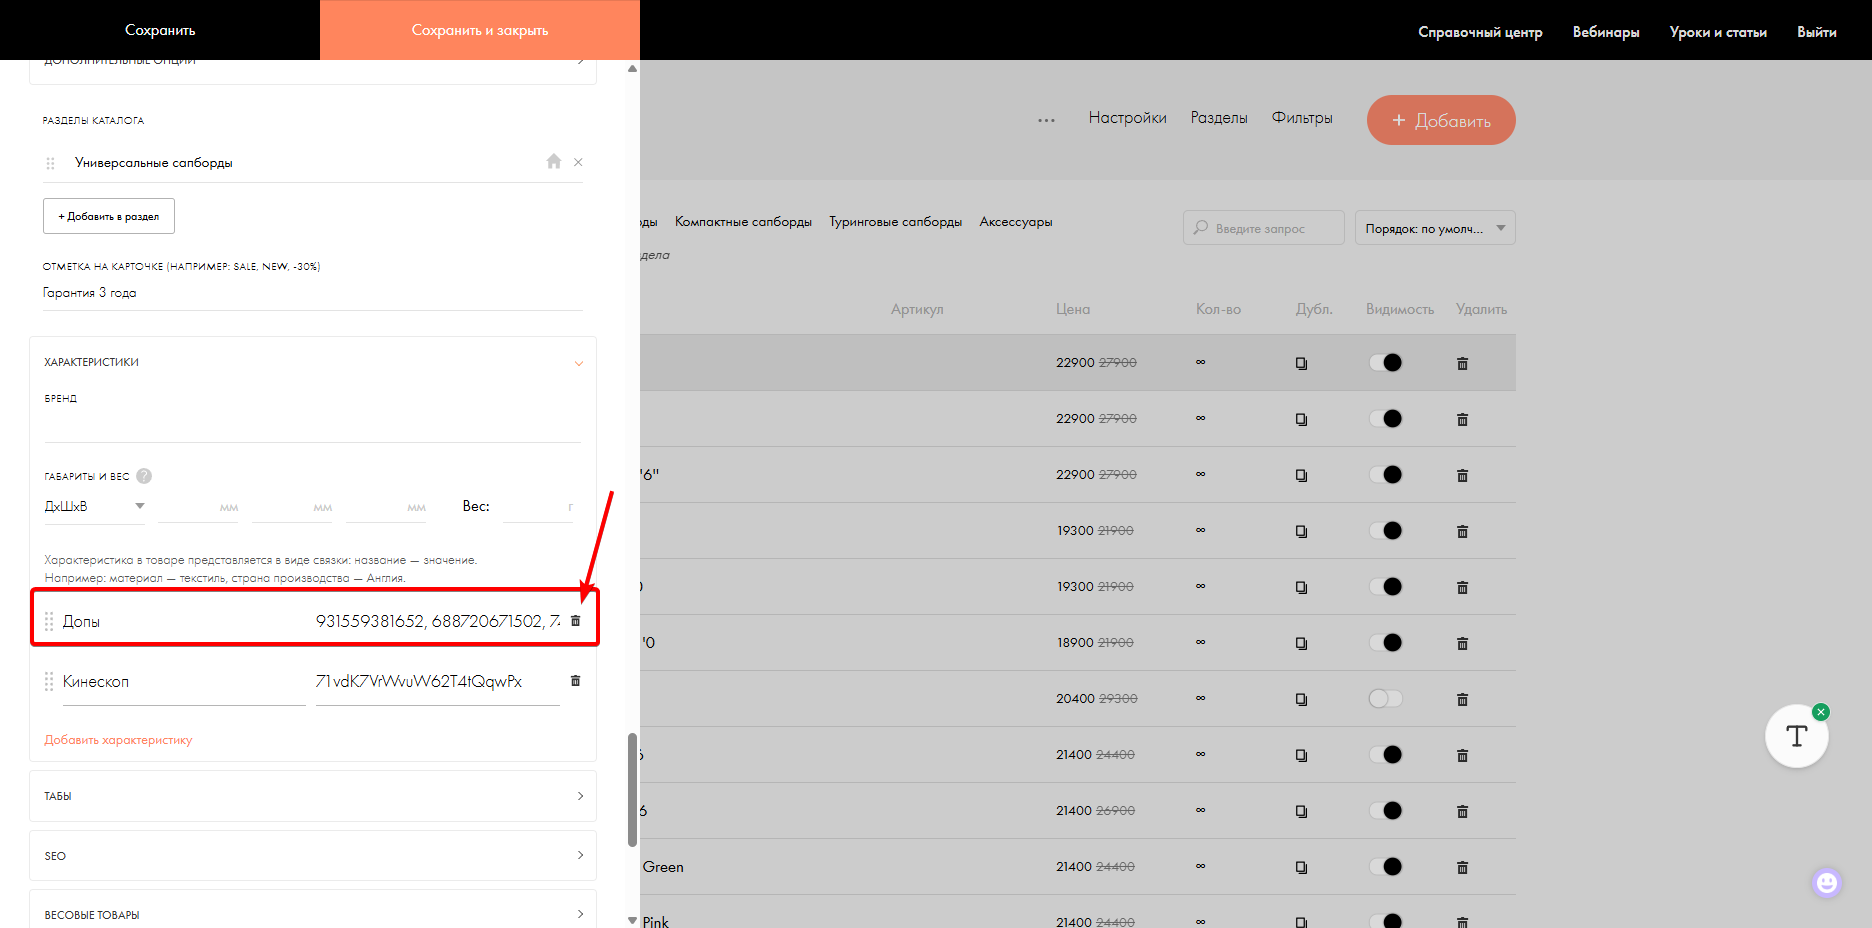
Task: Remove Универсальные сапборды section with X icon
Action: tap(578, 162)
